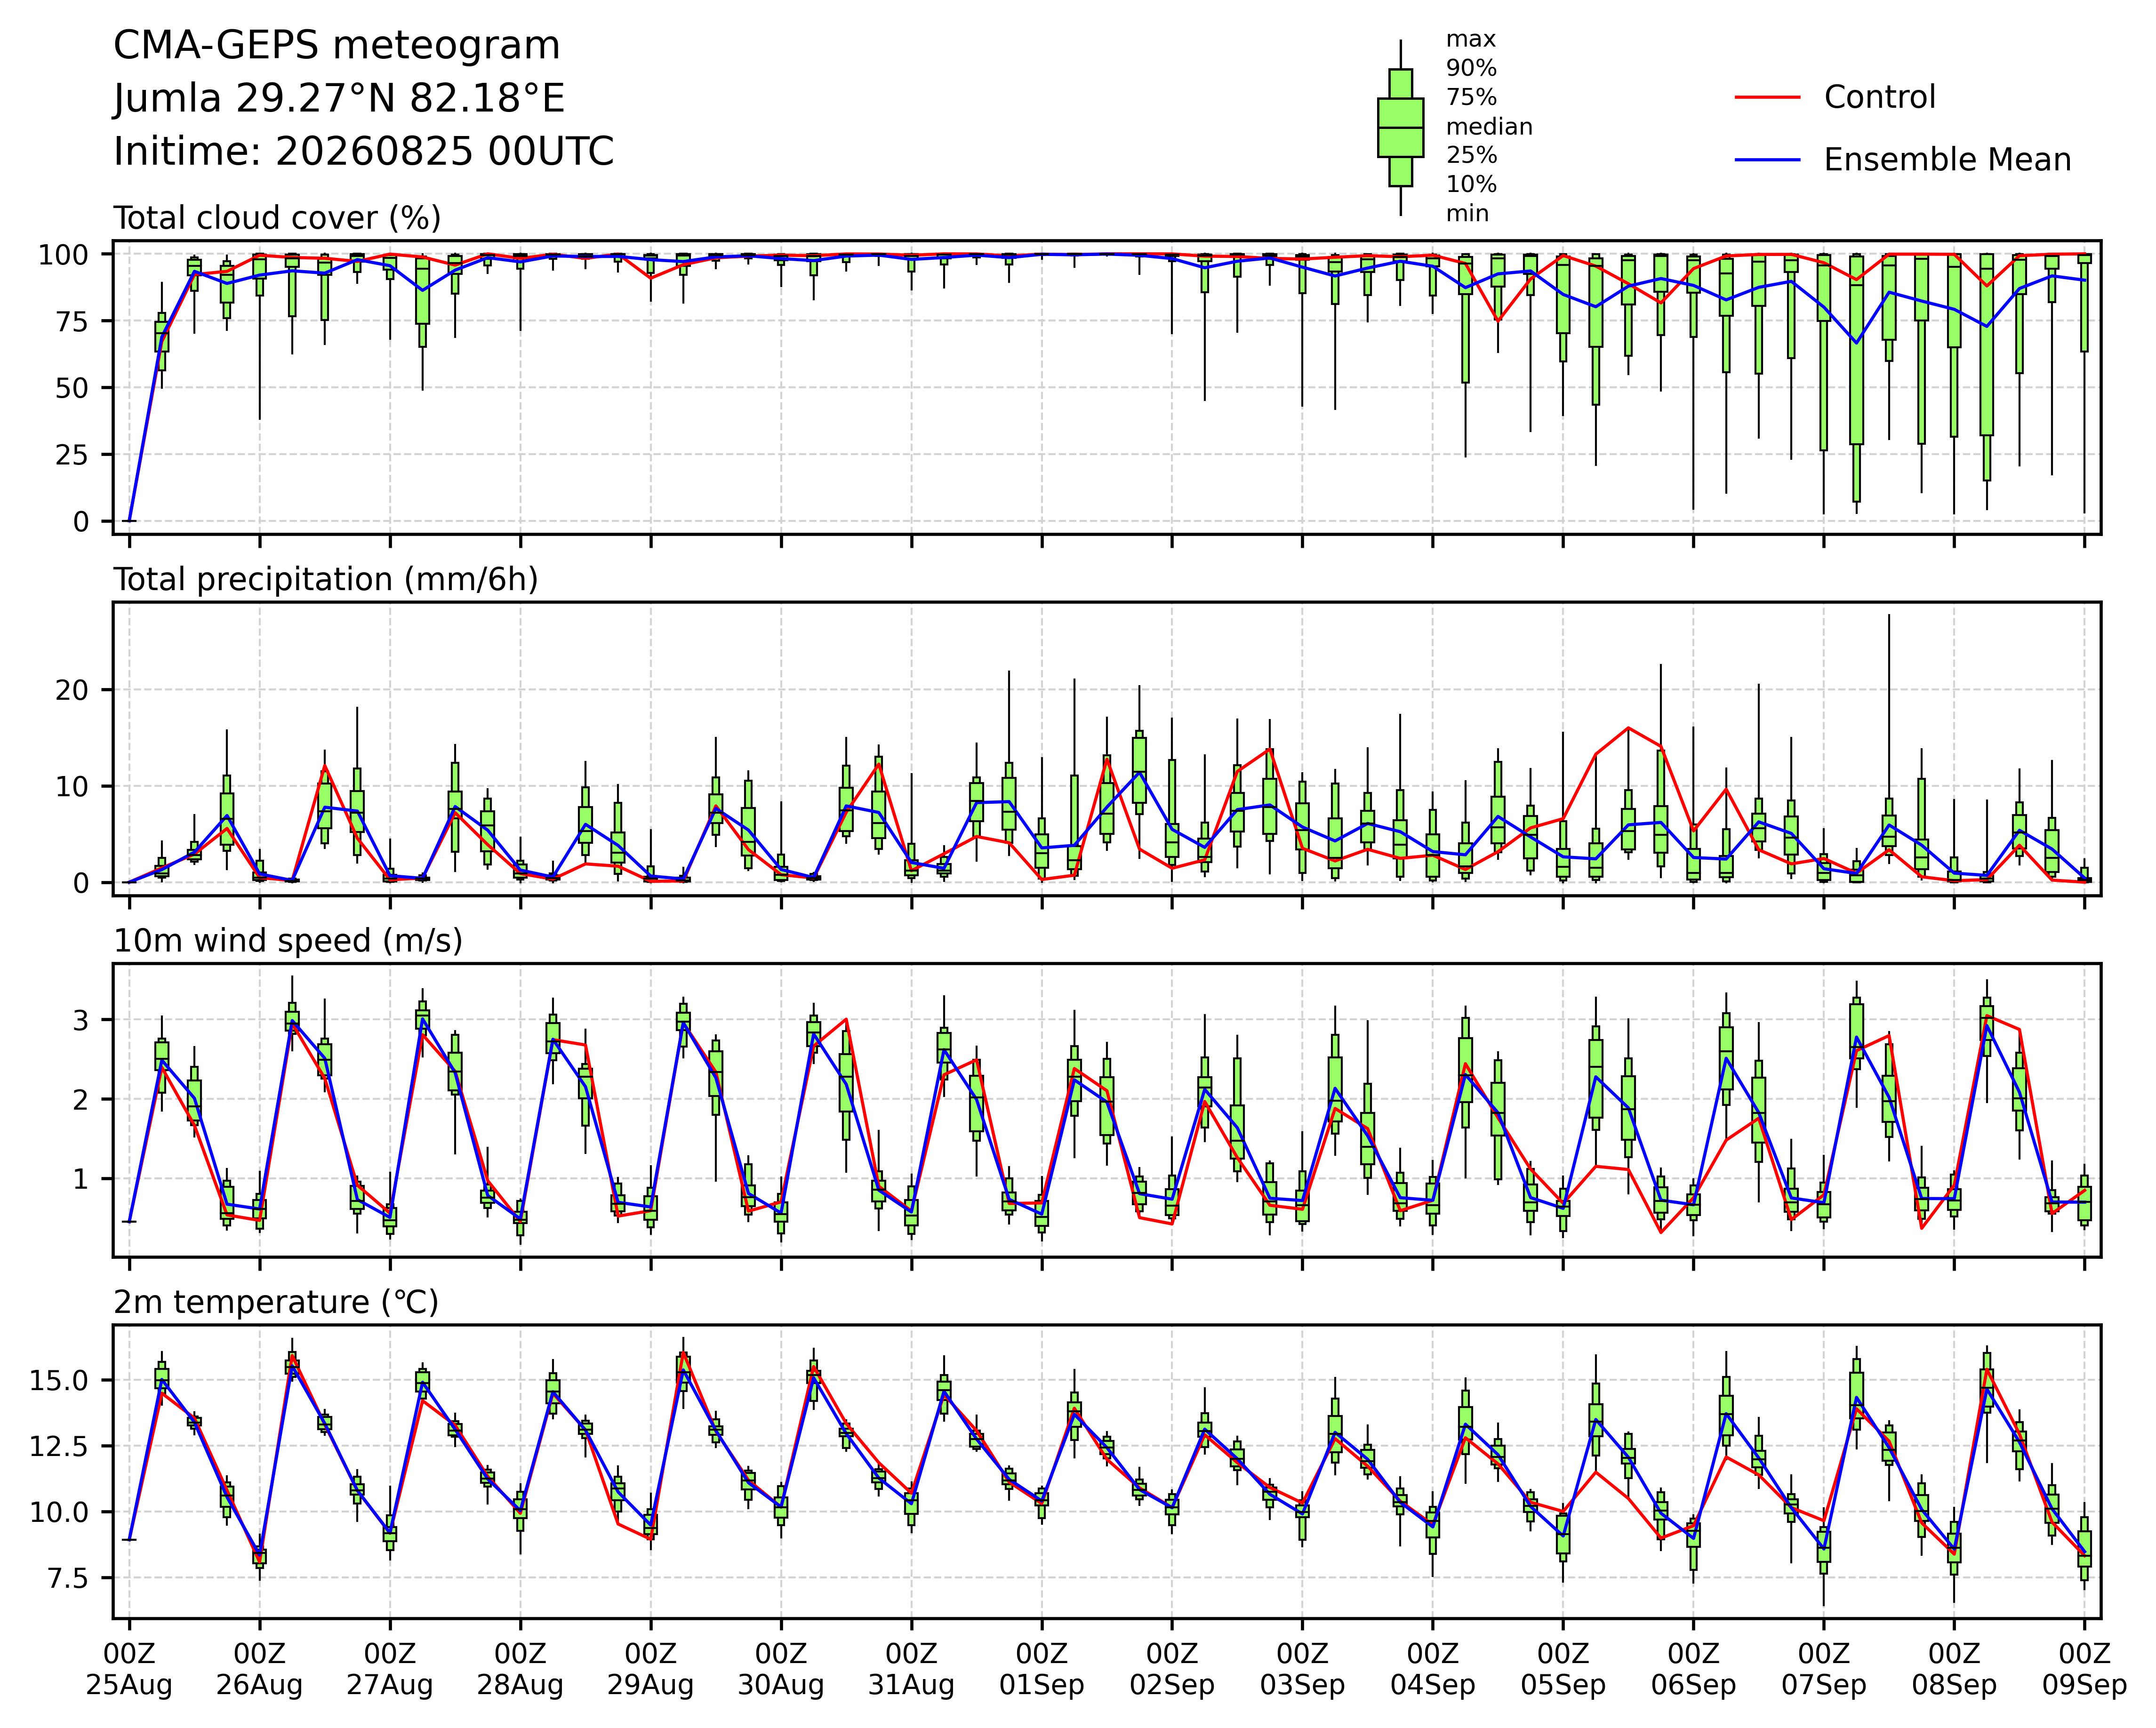The width and height of the screenshot is (2156, 1728).
Task: Click the '75' tick on cloud cover axis
Action: (x=72, y=322)
